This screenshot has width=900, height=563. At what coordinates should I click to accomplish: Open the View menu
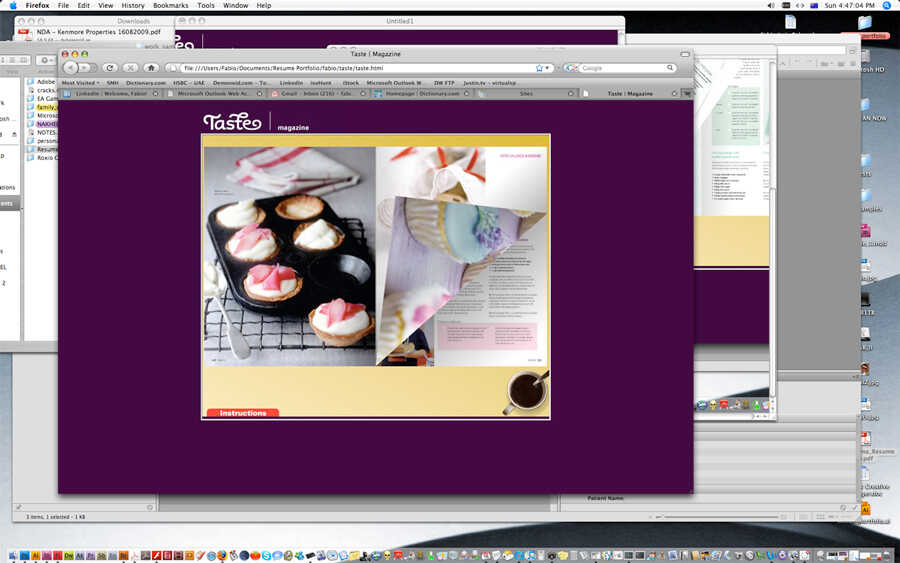click(x=106, y=5)
